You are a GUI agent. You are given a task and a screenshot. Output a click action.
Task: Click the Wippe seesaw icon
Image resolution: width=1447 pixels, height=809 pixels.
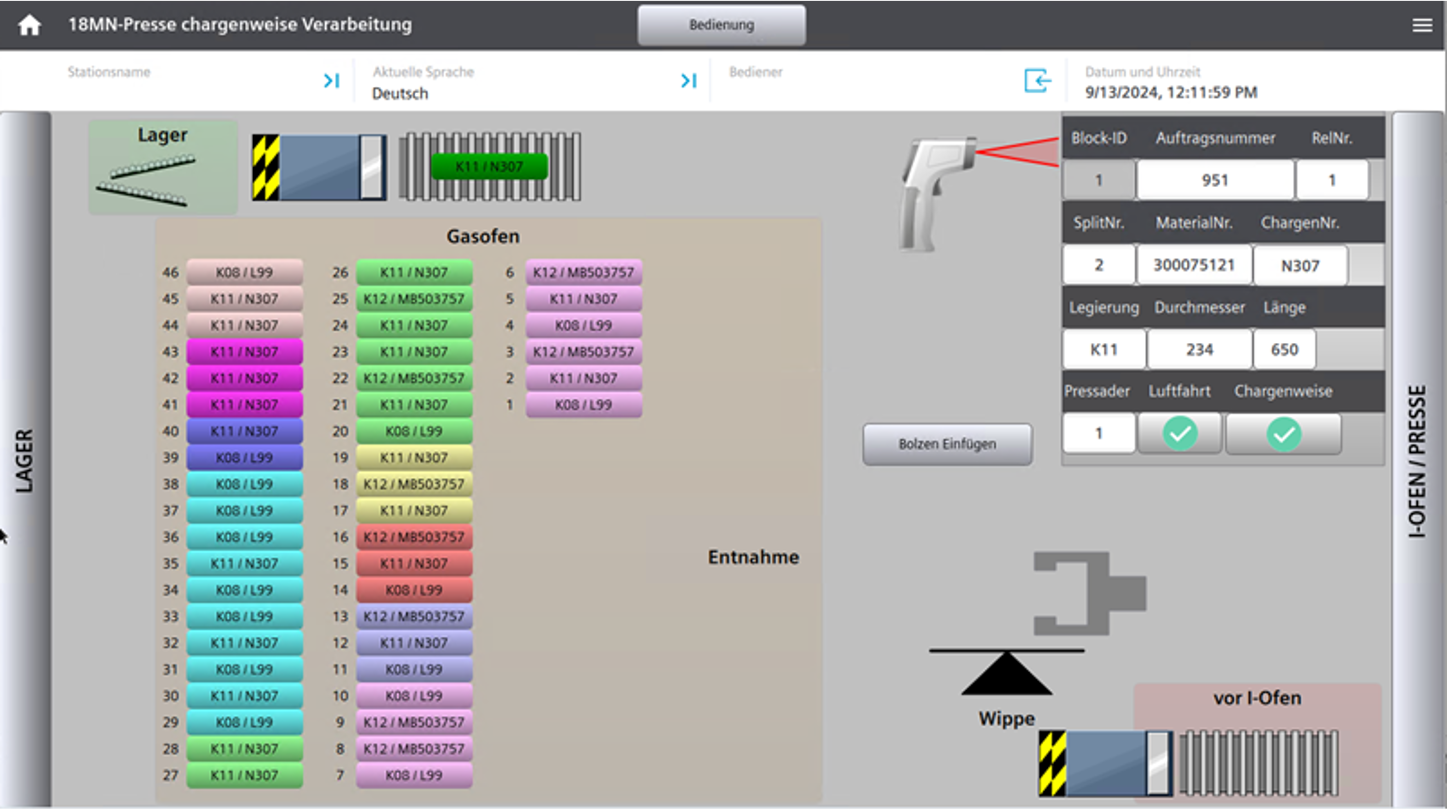point(1006,672)
